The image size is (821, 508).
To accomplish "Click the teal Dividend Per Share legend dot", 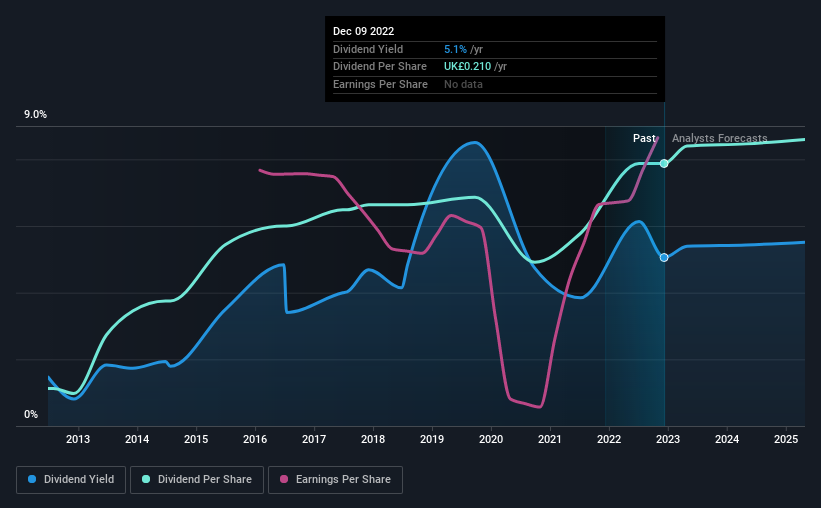I will pos(146,479).
